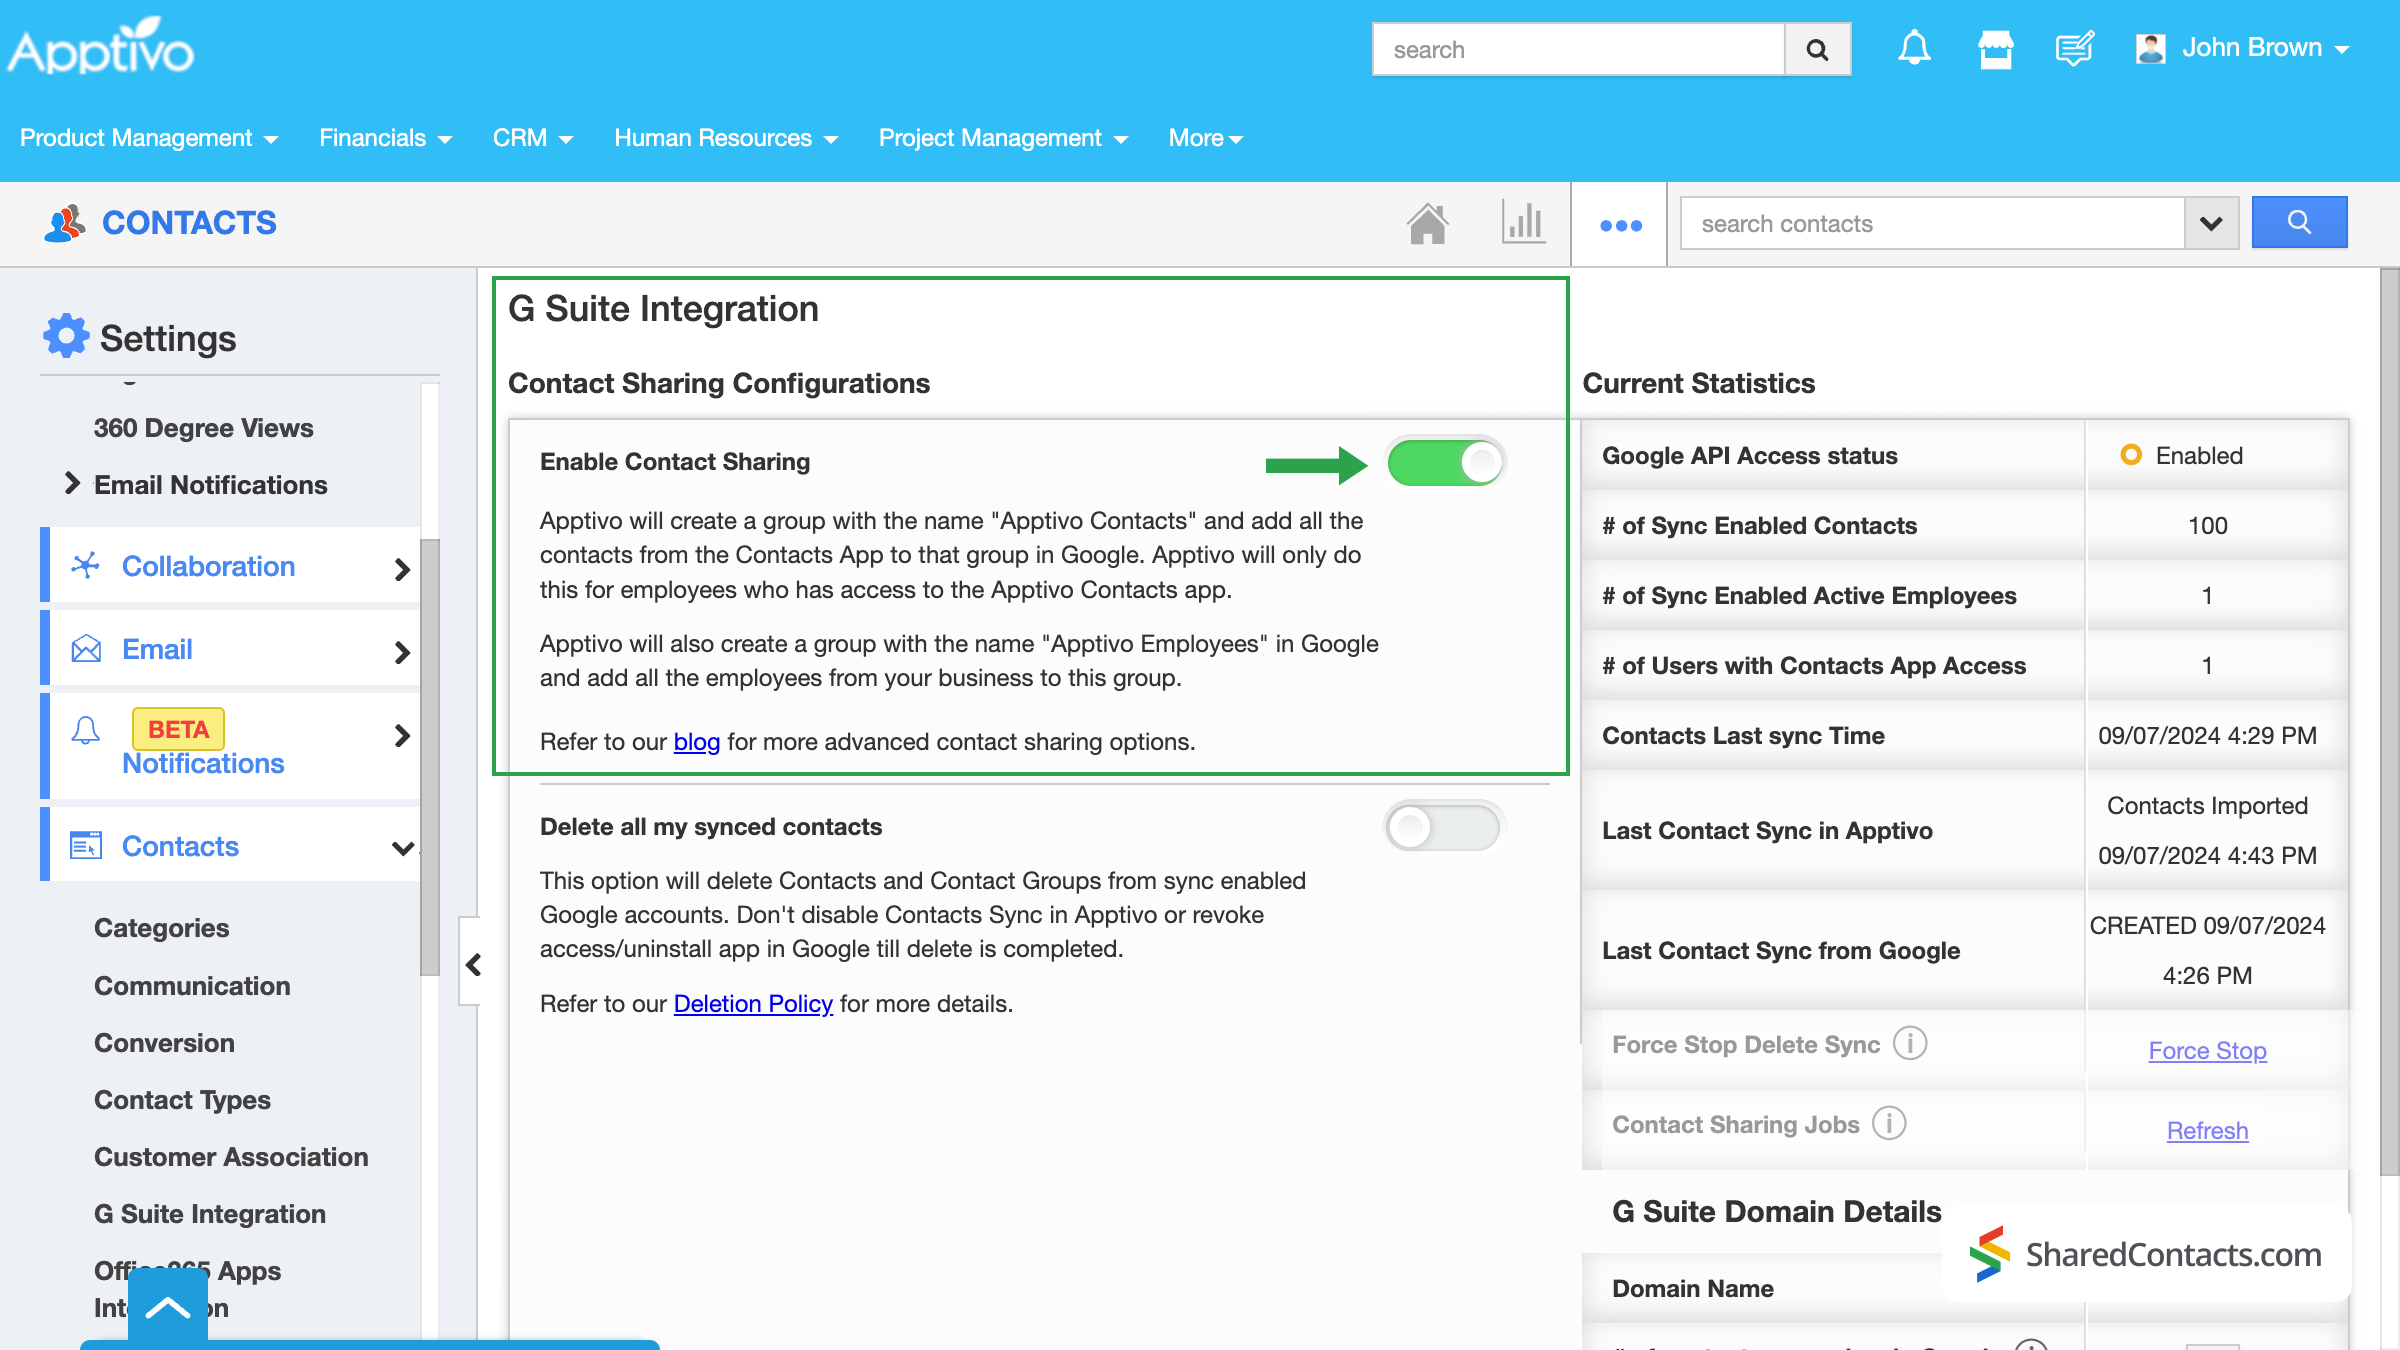Open Conversion settings
Viewport: 2400px width, 1350px height.
point(164,1043)
